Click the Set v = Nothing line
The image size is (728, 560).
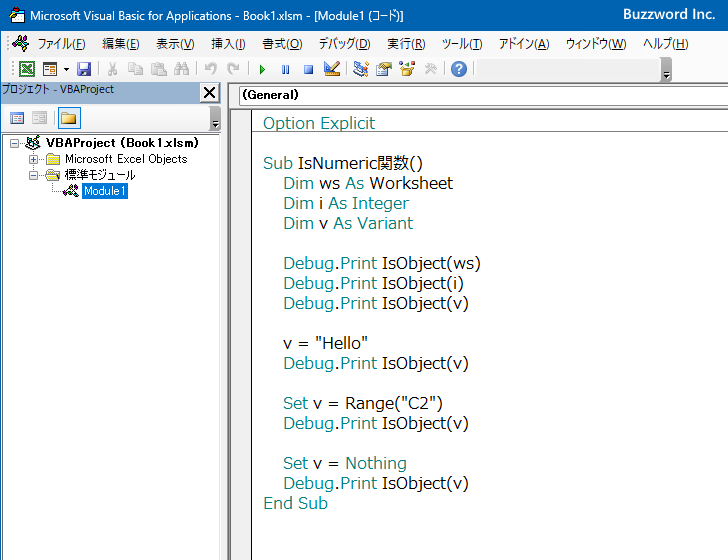tap(344, 463)
